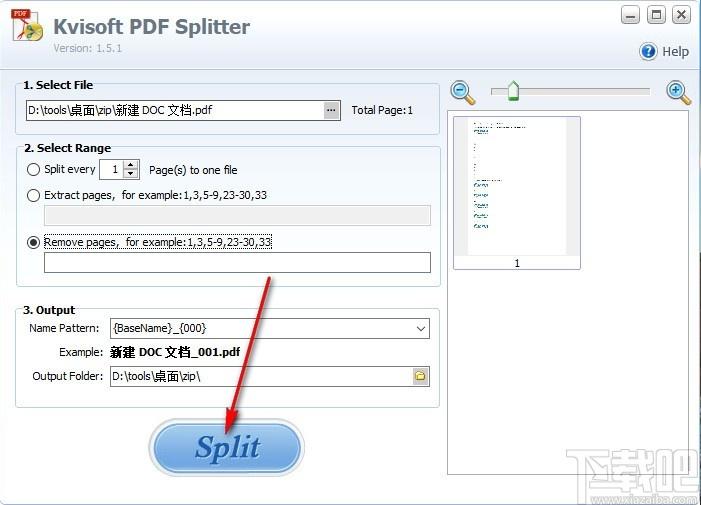The height and width of the screenshot is (505, 701).
Task: Click the example filename '新建 DOC 文档_001.pdf'
Action: (x=175, y=352)
